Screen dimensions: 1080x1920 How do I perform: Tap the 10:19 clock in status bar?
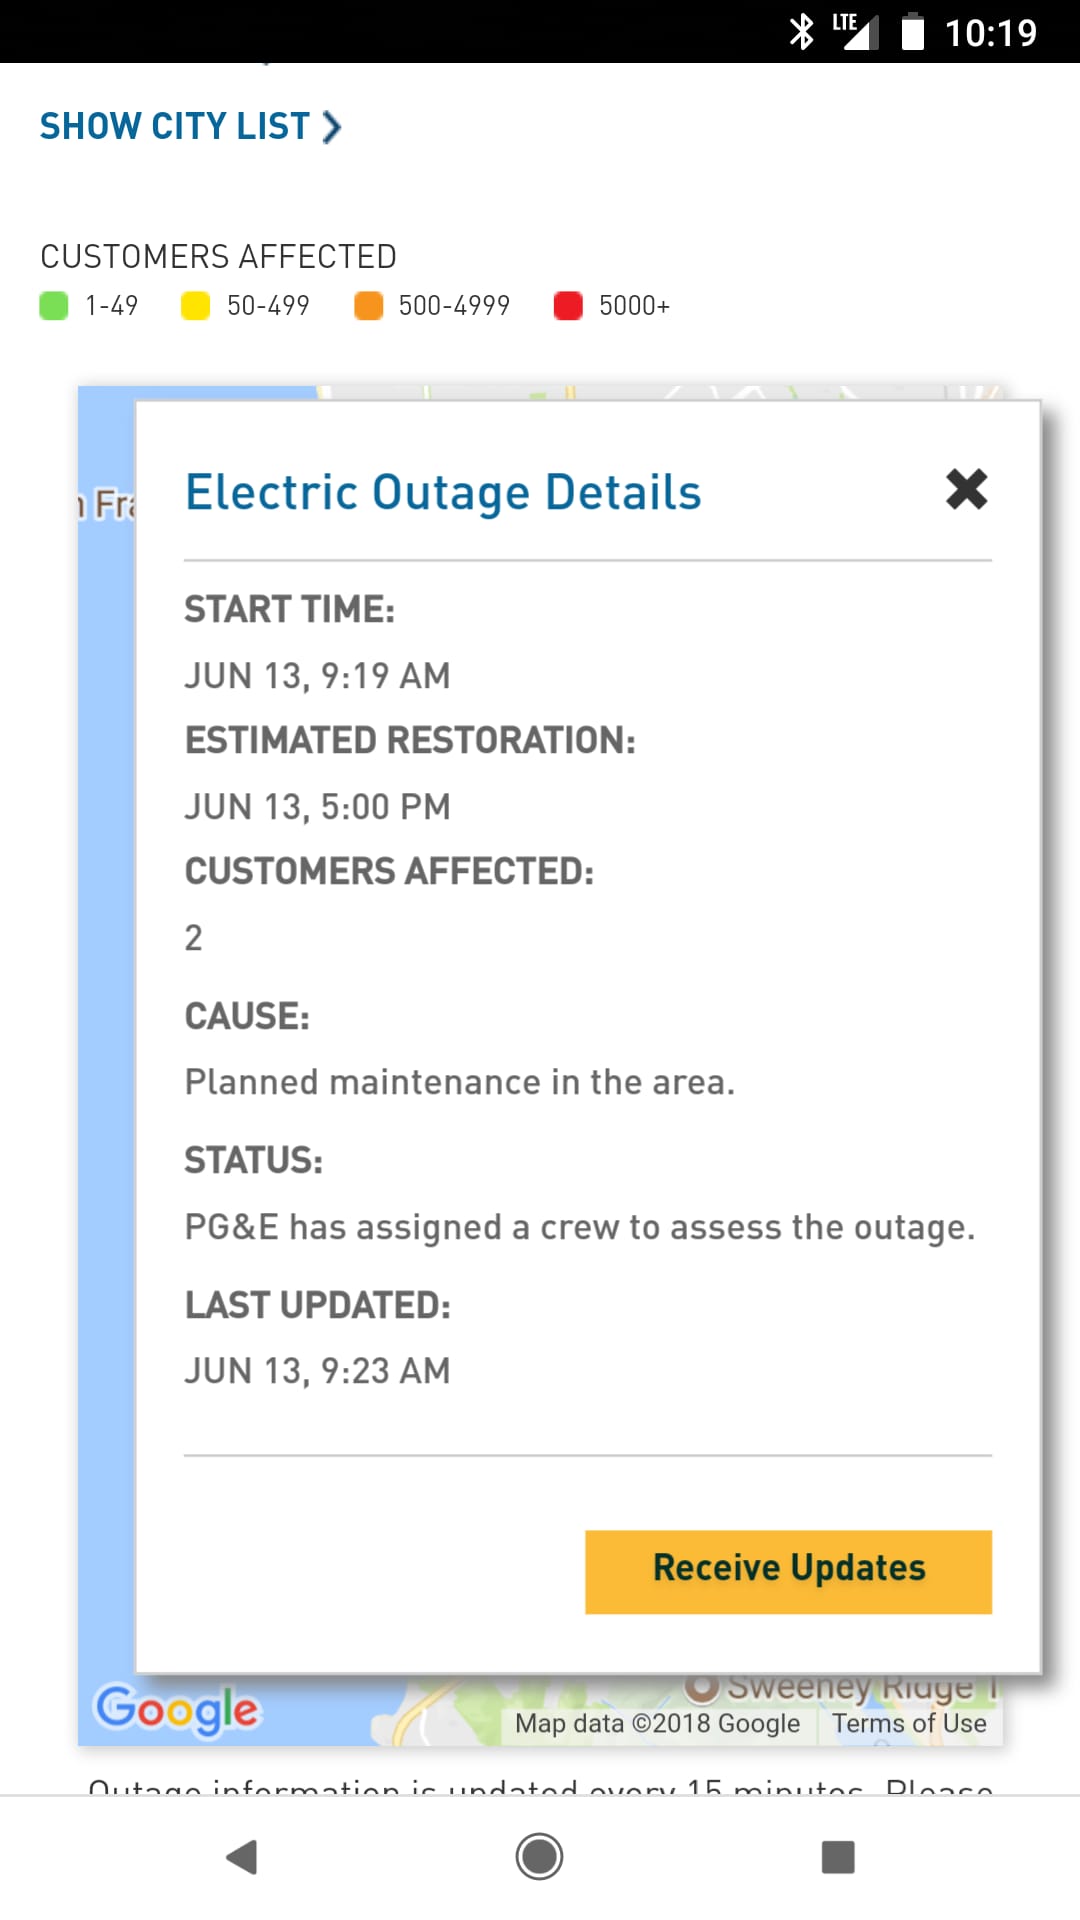point(991,33)
